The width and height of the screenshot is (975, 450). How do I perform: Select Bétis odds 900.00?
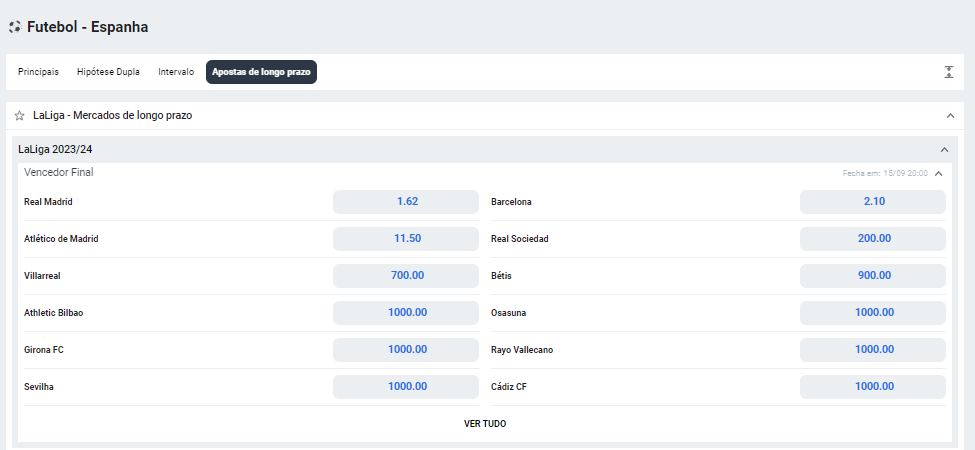(x=872, y=276)
